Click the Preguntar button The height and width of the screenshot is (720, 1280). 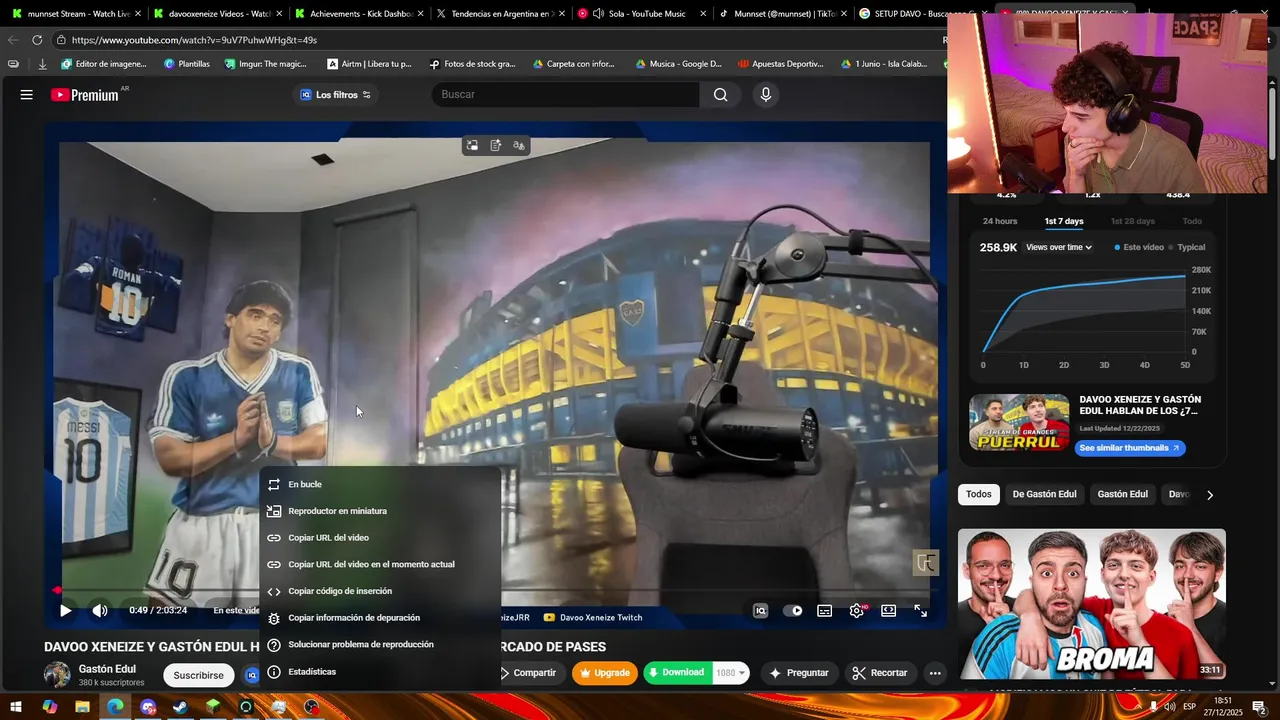pyautogui.click(x=798, y=673)
